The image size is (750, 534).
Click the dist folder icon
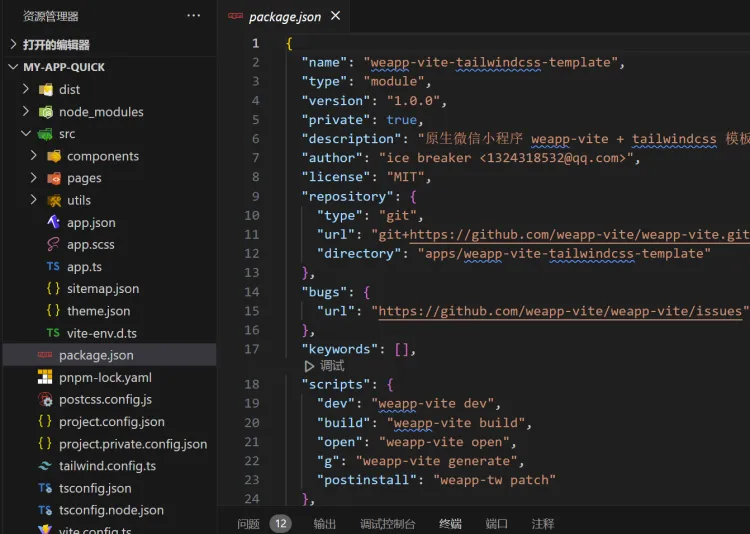click(46, 89)
